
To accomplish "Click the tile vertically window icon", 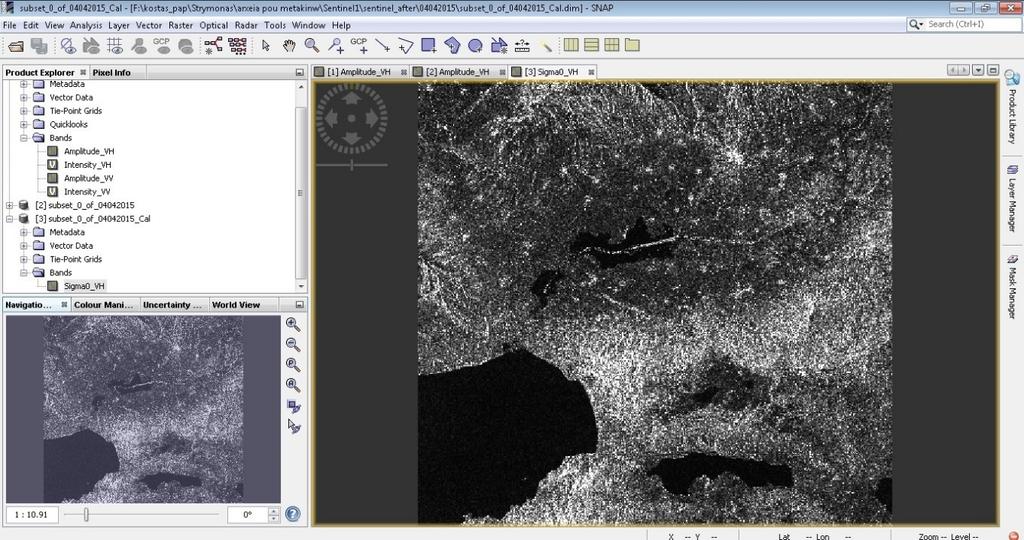I will 592,45.
